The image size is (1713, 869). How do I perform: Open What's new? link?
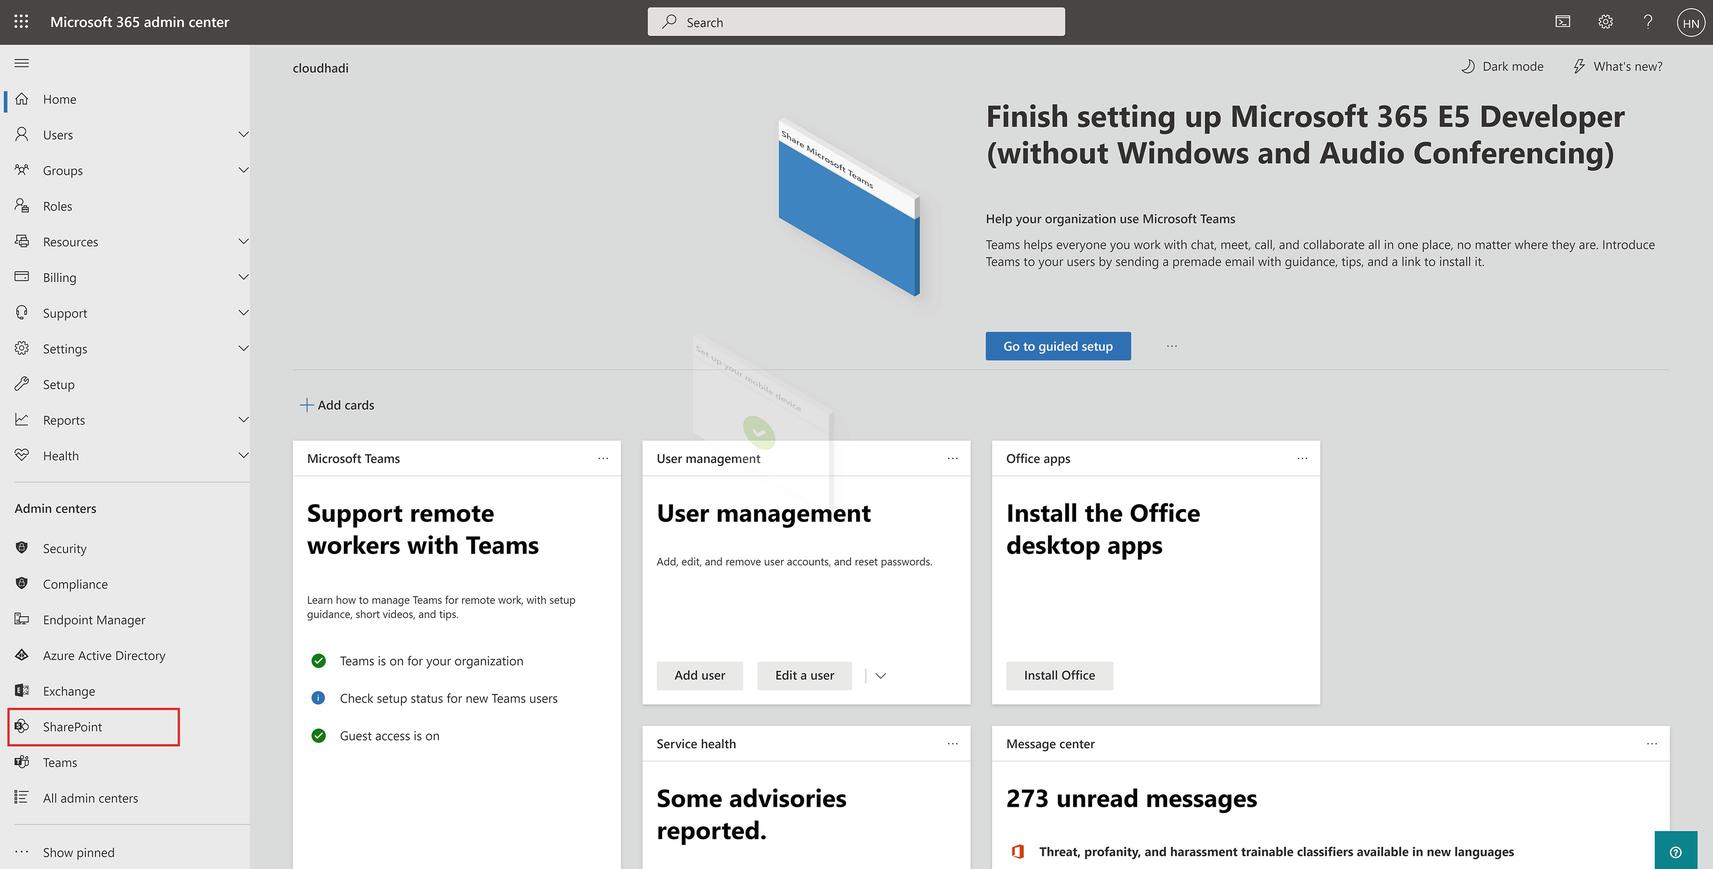click(x=1617, y=66)
